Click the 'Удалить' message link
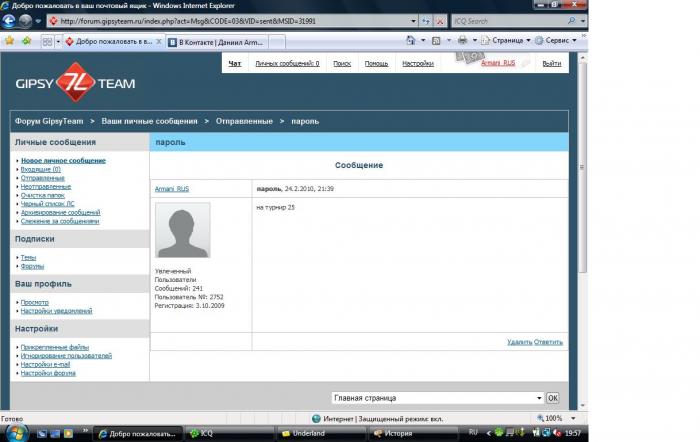This screenshot has width=700, height=442. click(x=520, y=342)
